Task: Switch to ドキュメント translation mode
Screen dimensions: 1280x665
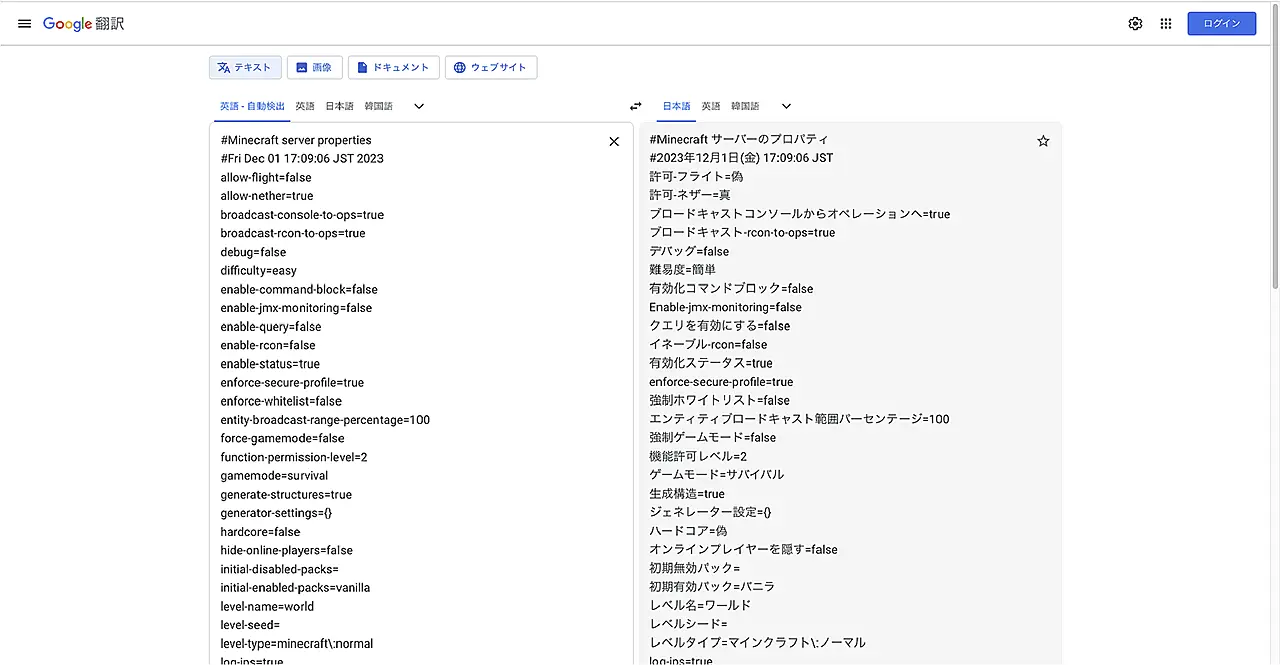Action: tap(393, 67)
